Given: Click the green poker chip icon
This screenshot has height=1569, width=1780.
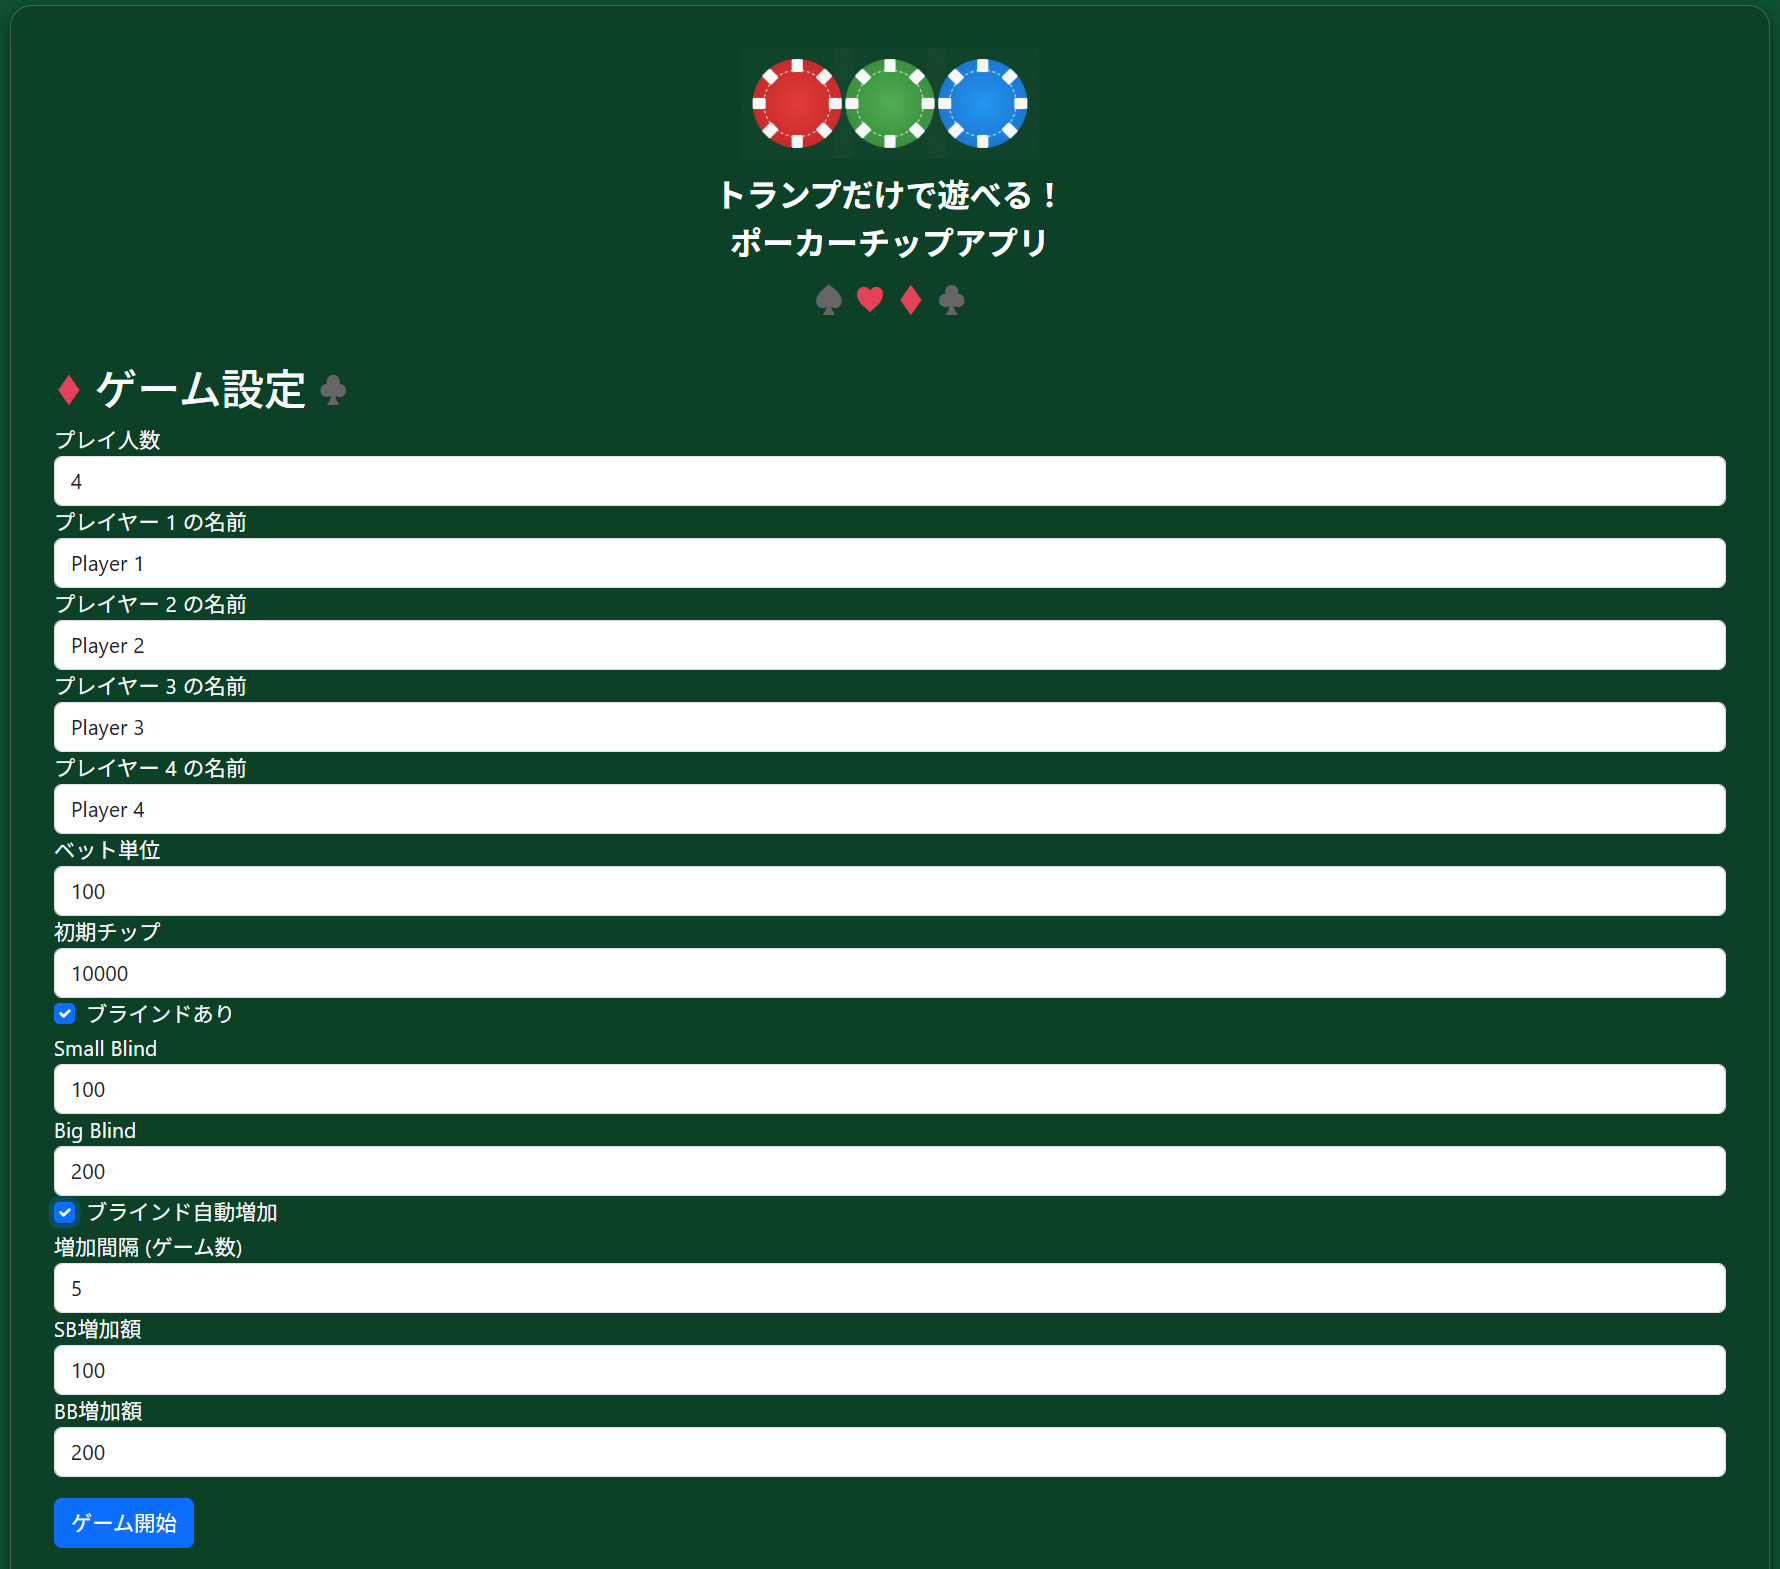Looking at the screenshot, I should tap(889, 103).
